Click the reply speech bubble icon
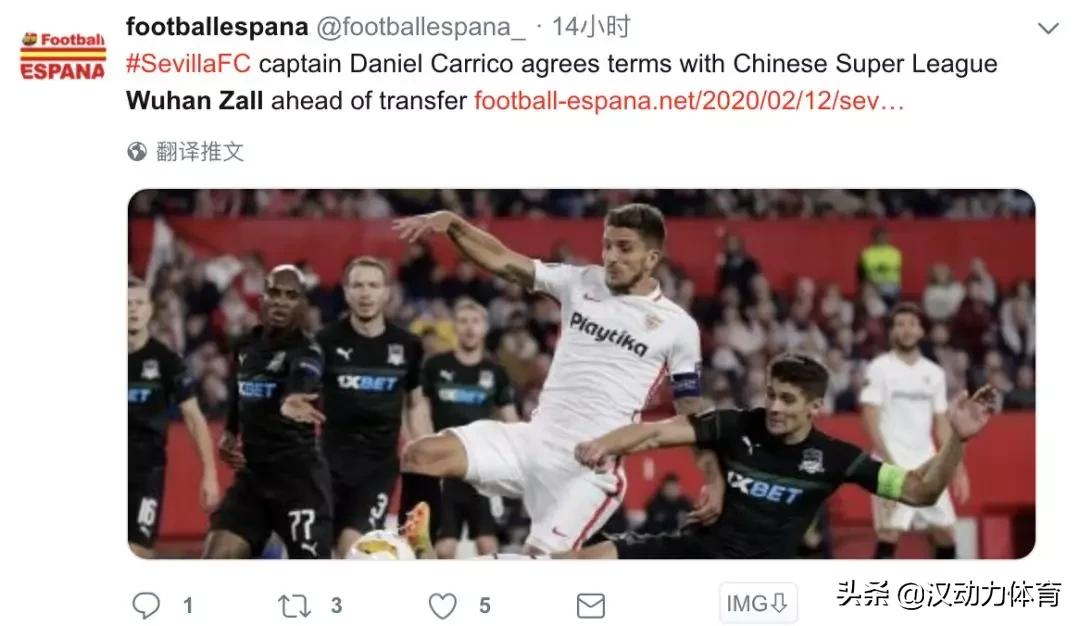The height and width of the screenshot is (626, 1080). pos(145,605)
